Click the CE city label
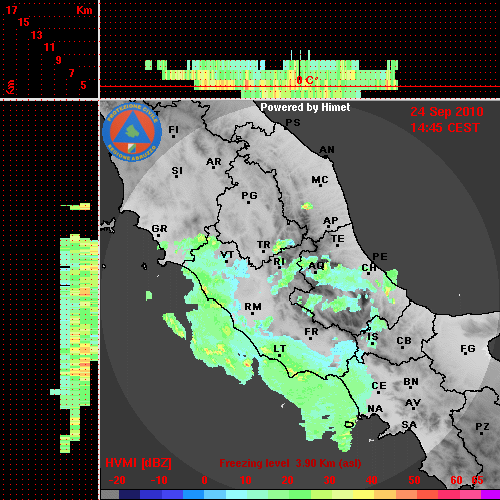Viewport: 500px width, 500px height. click(379, 386)
